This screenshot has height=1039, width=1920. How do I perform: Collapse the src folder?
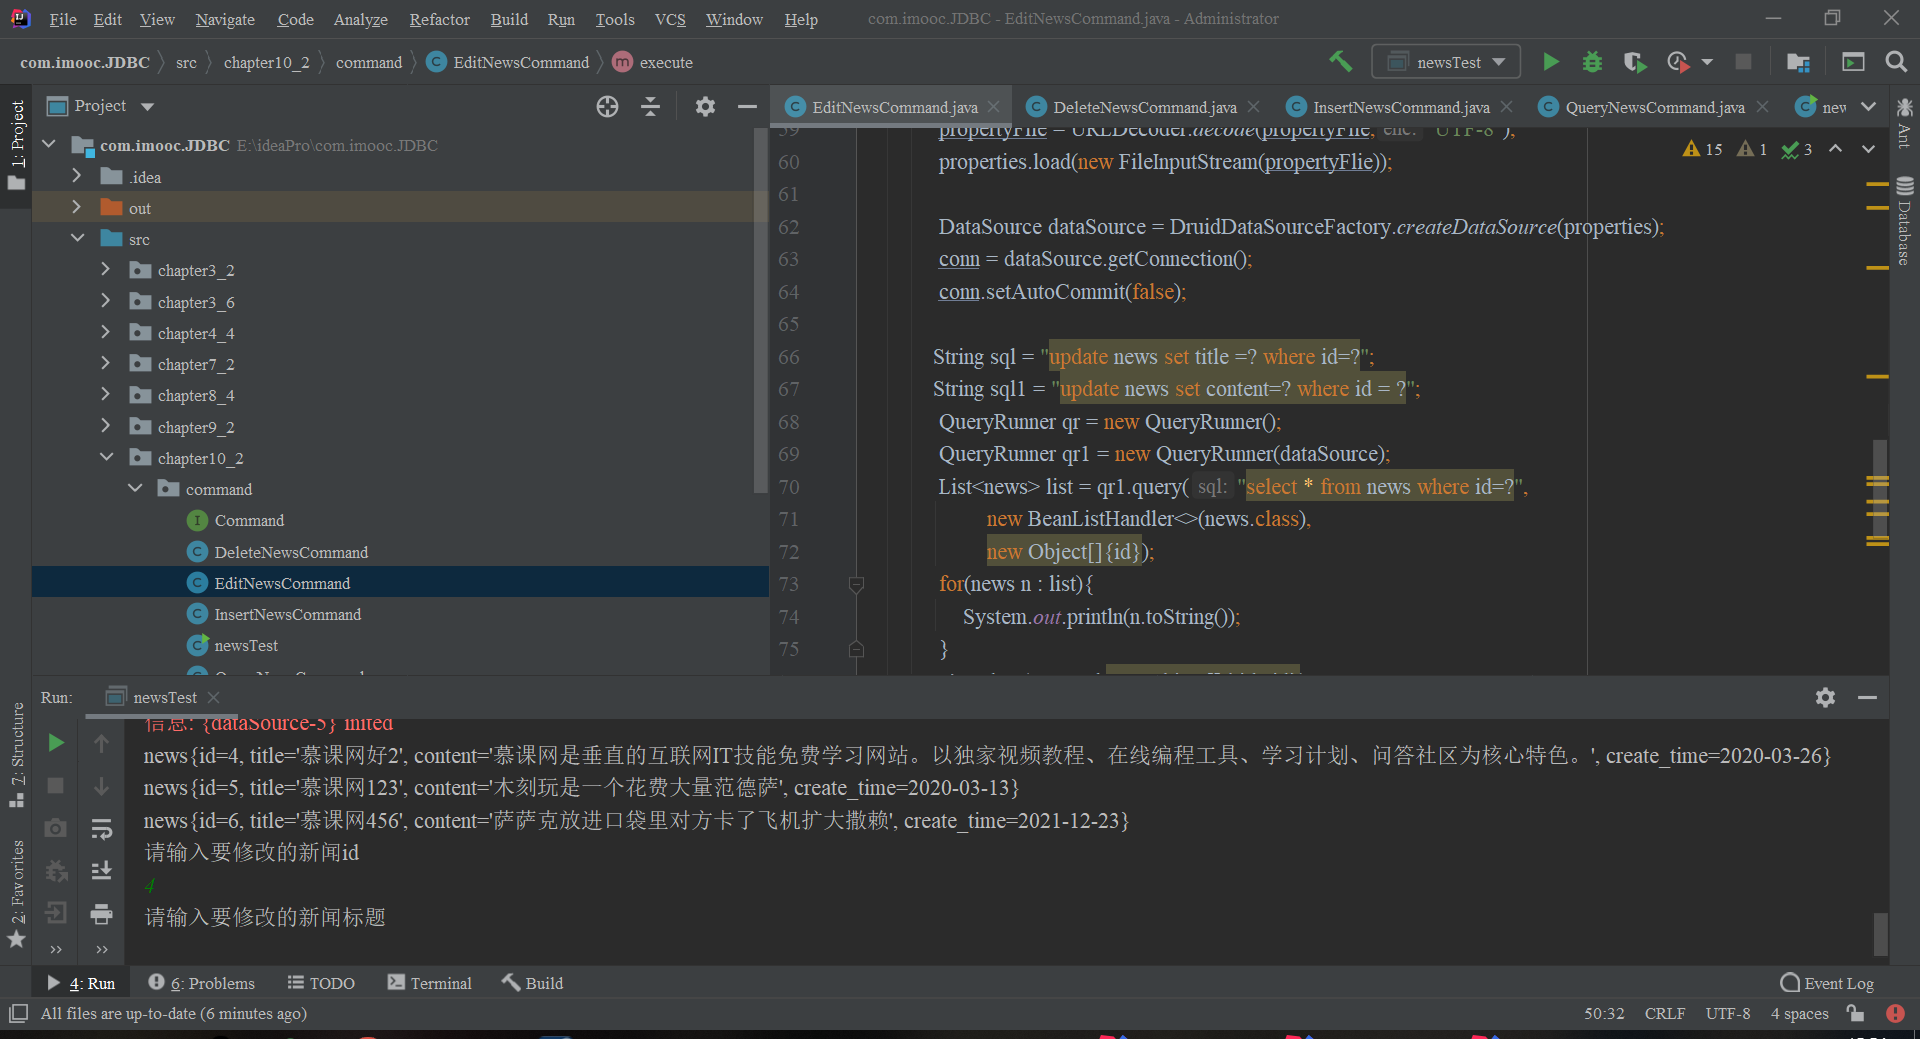76,238
